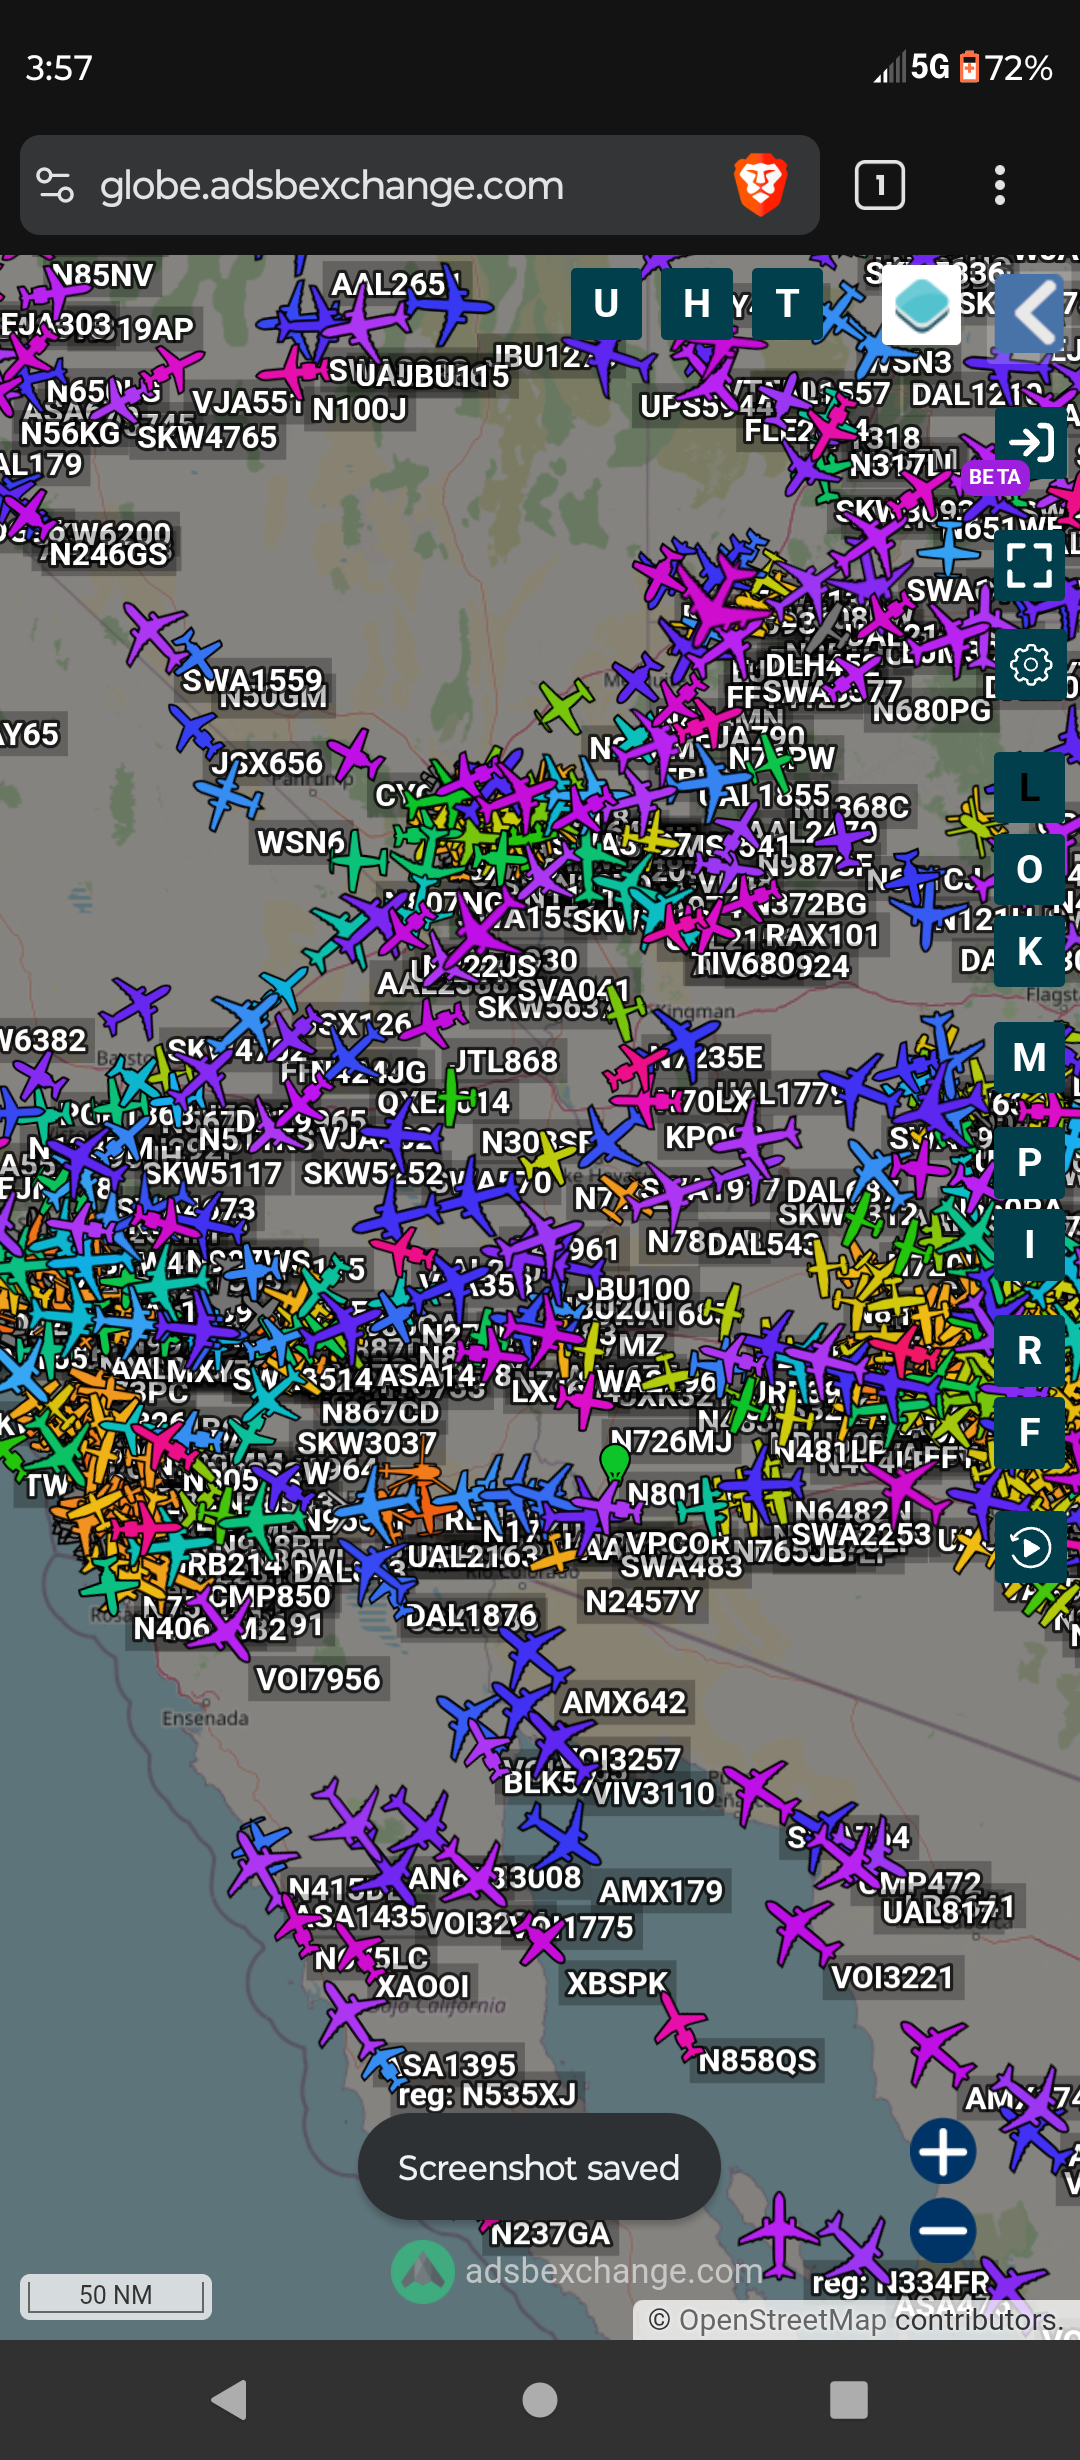This screenshot has height=2460, width=1080.
Task: Open the browser tab switcher
Action: point(880,185)
